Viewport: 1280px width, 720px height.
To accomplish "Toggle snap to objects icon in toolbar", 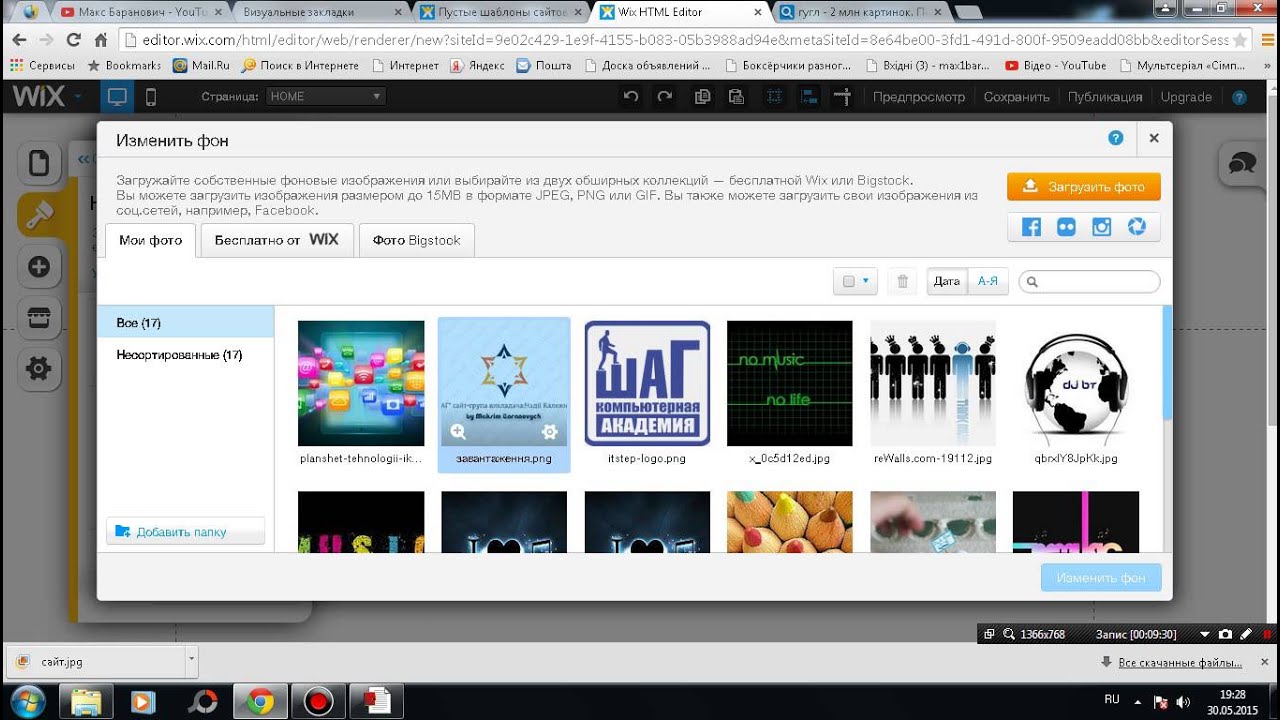I will [x=809, y=97].
